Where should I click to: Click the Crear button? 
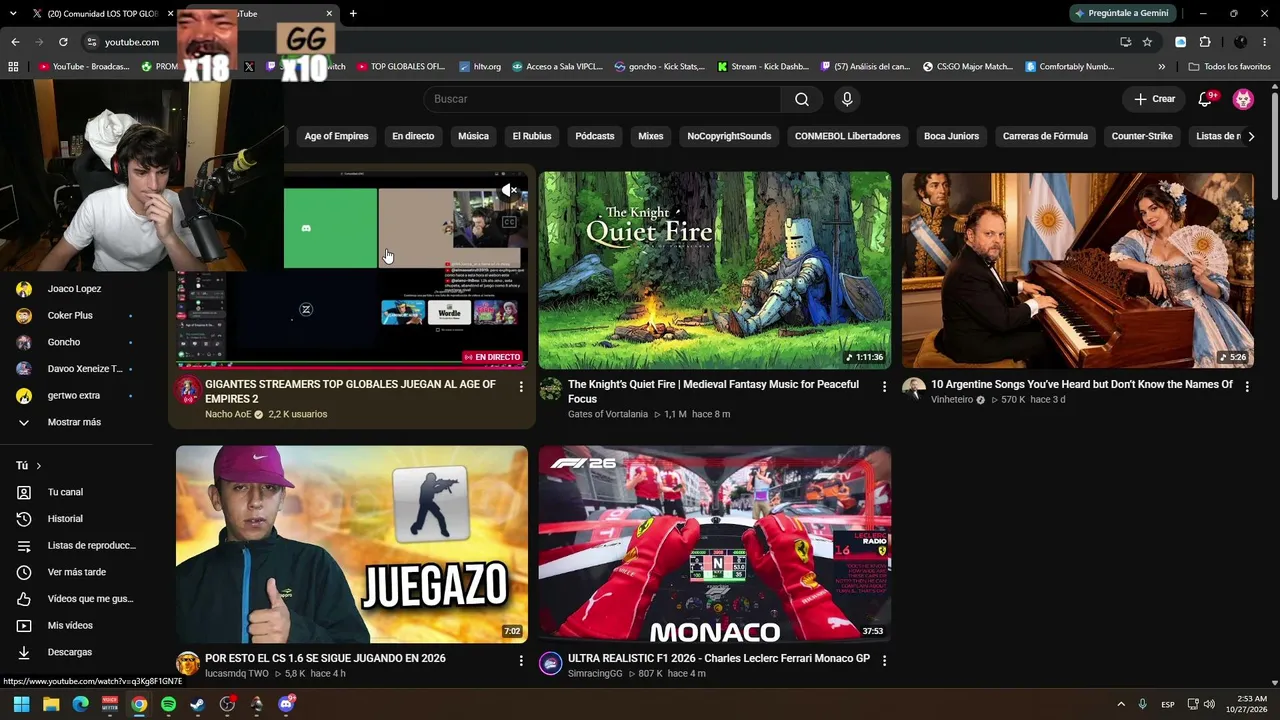tap(1154, 99)
